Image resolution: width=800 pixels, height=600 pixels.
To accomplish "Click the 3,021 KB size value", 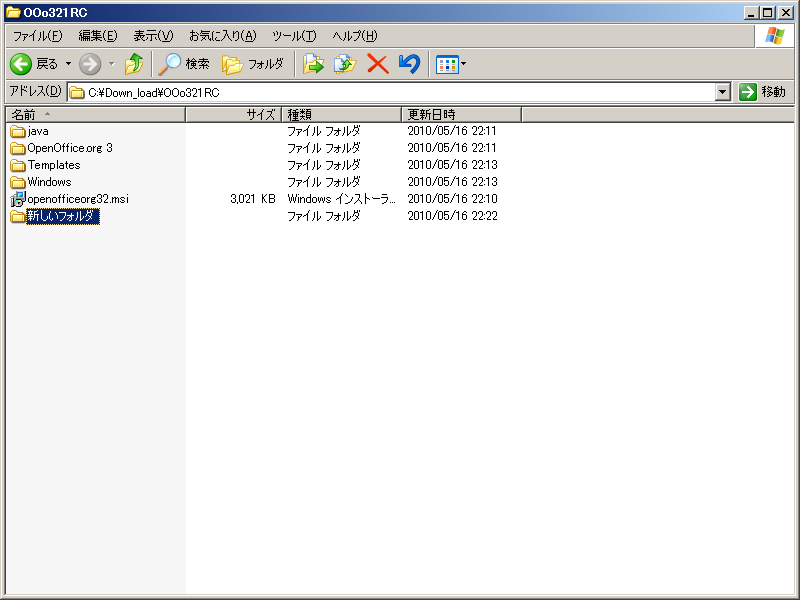I will pyautogui.click(x=253, y=199).
